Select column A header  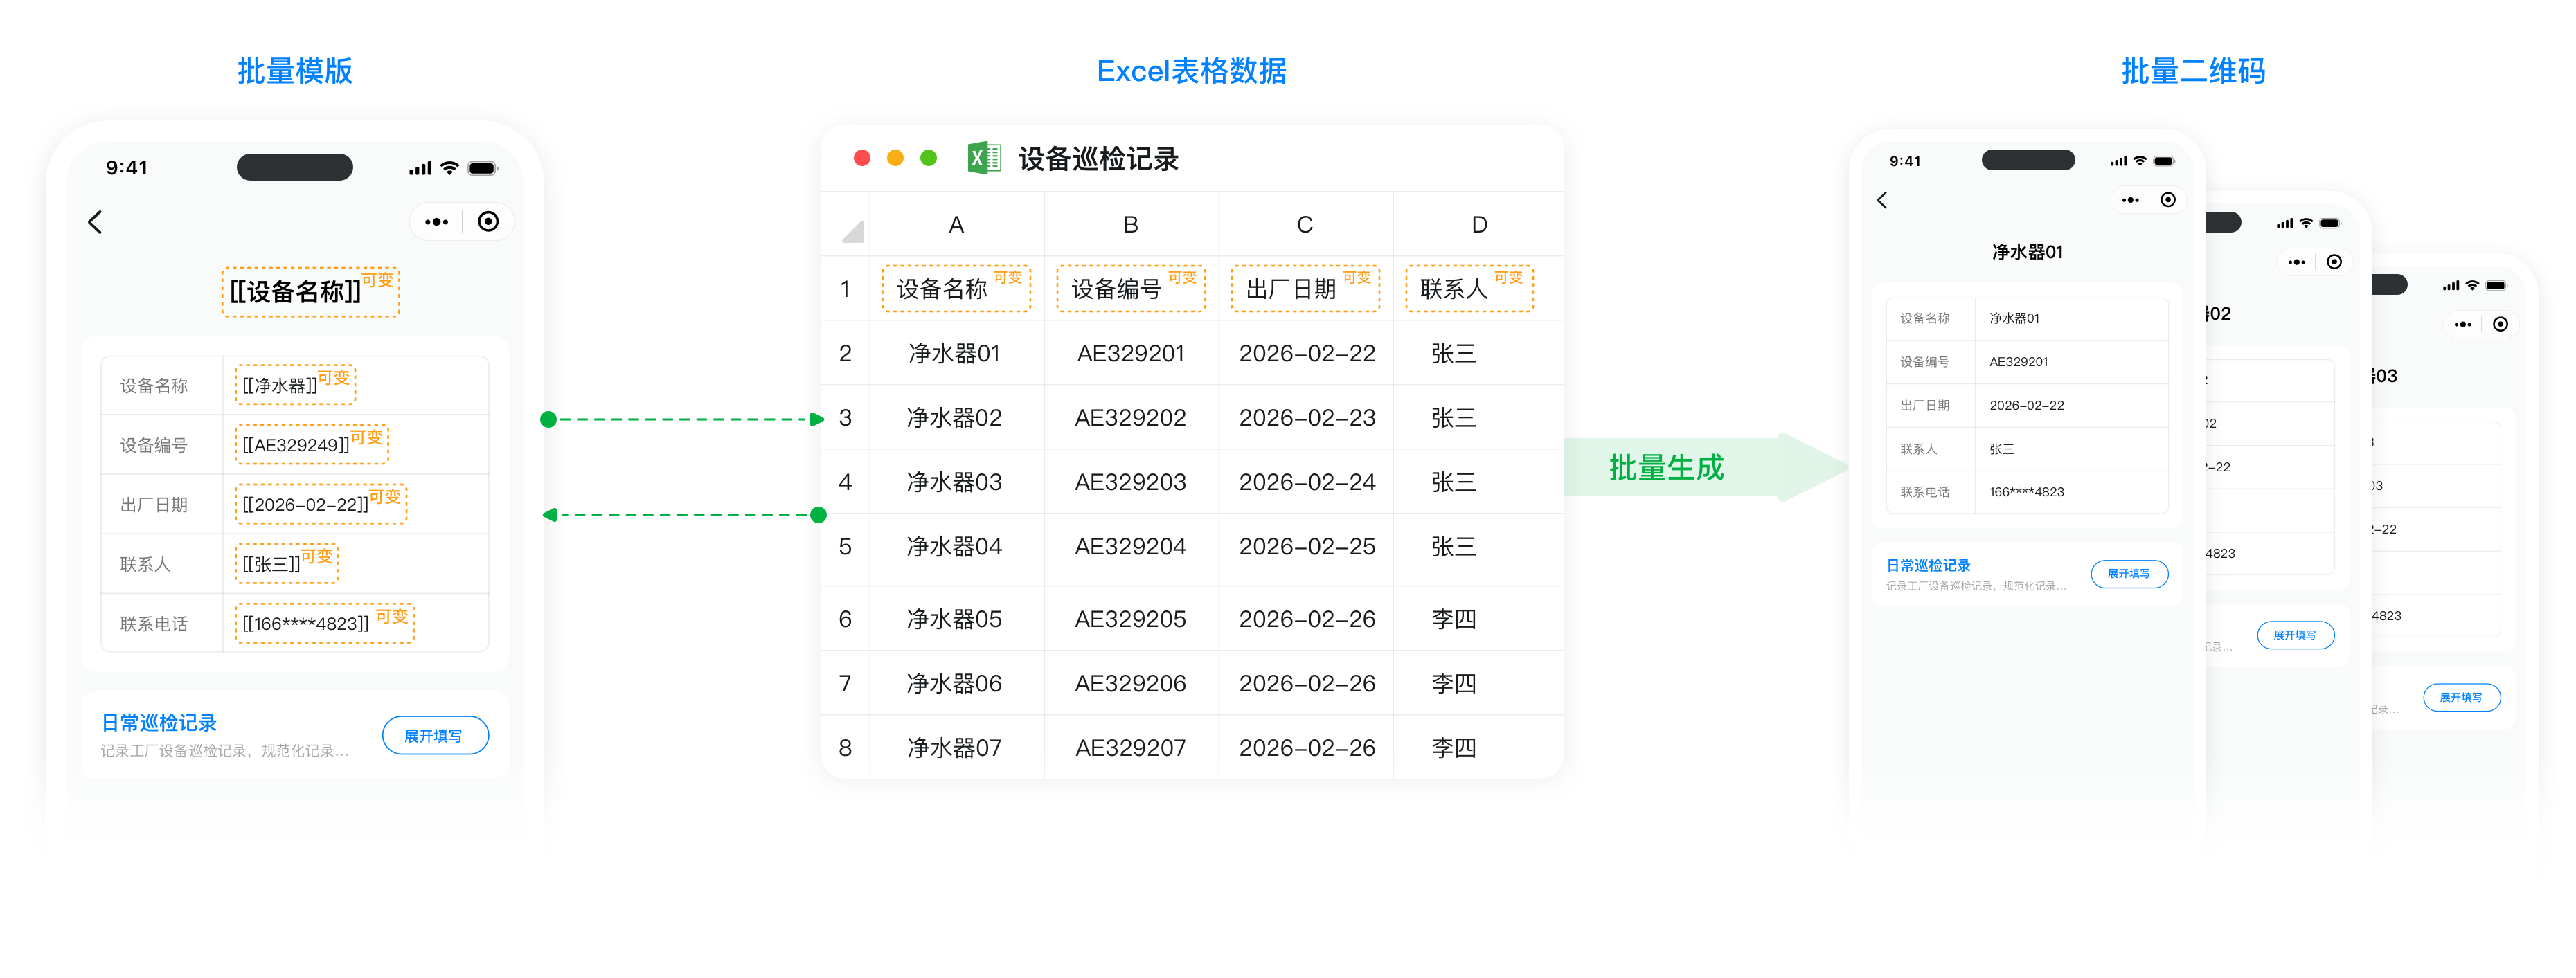956,225
